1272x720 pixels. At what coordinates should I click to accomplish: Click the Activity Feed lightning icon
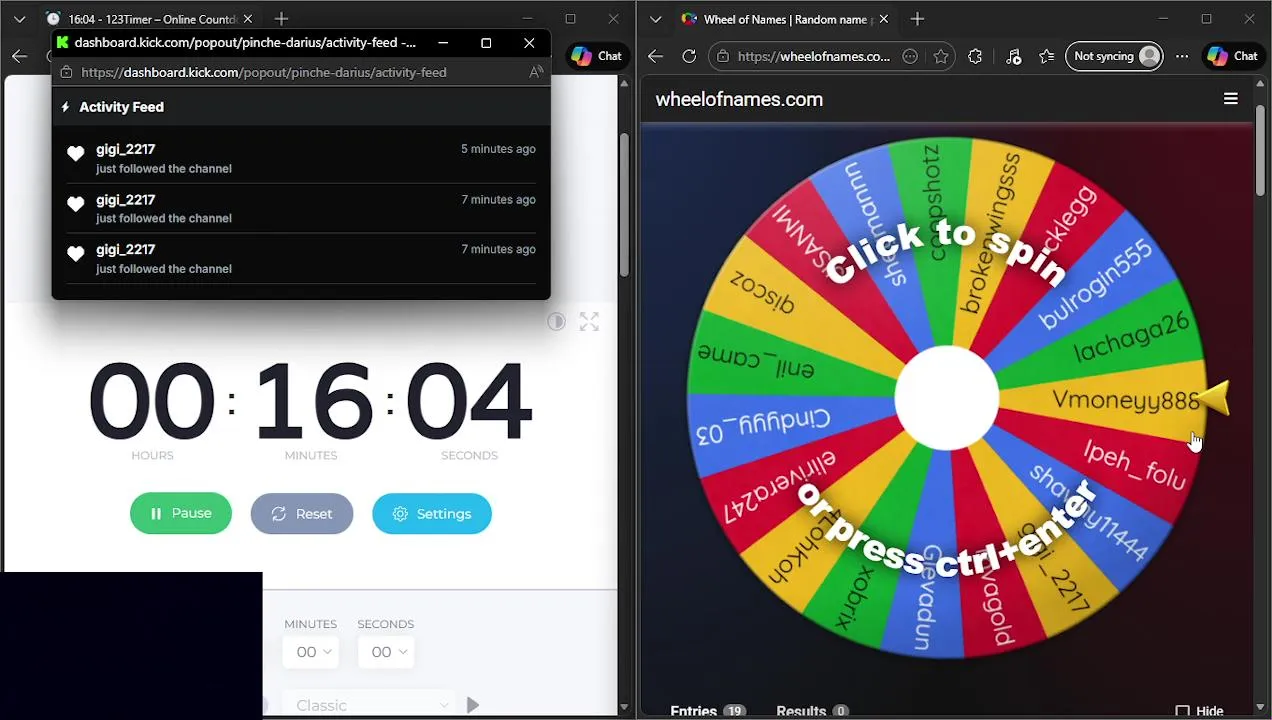[66, 107]
